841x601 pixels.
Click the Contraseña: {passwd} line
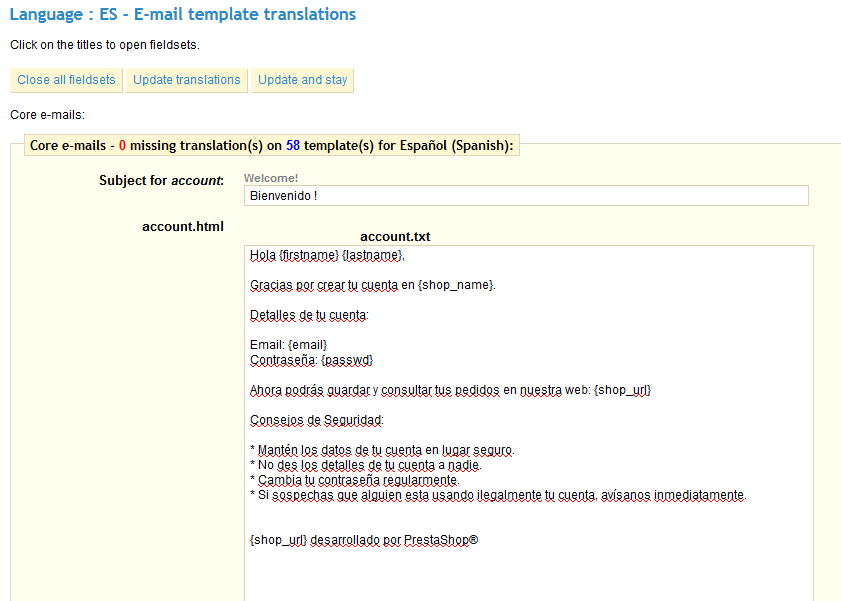pos(311,360)
